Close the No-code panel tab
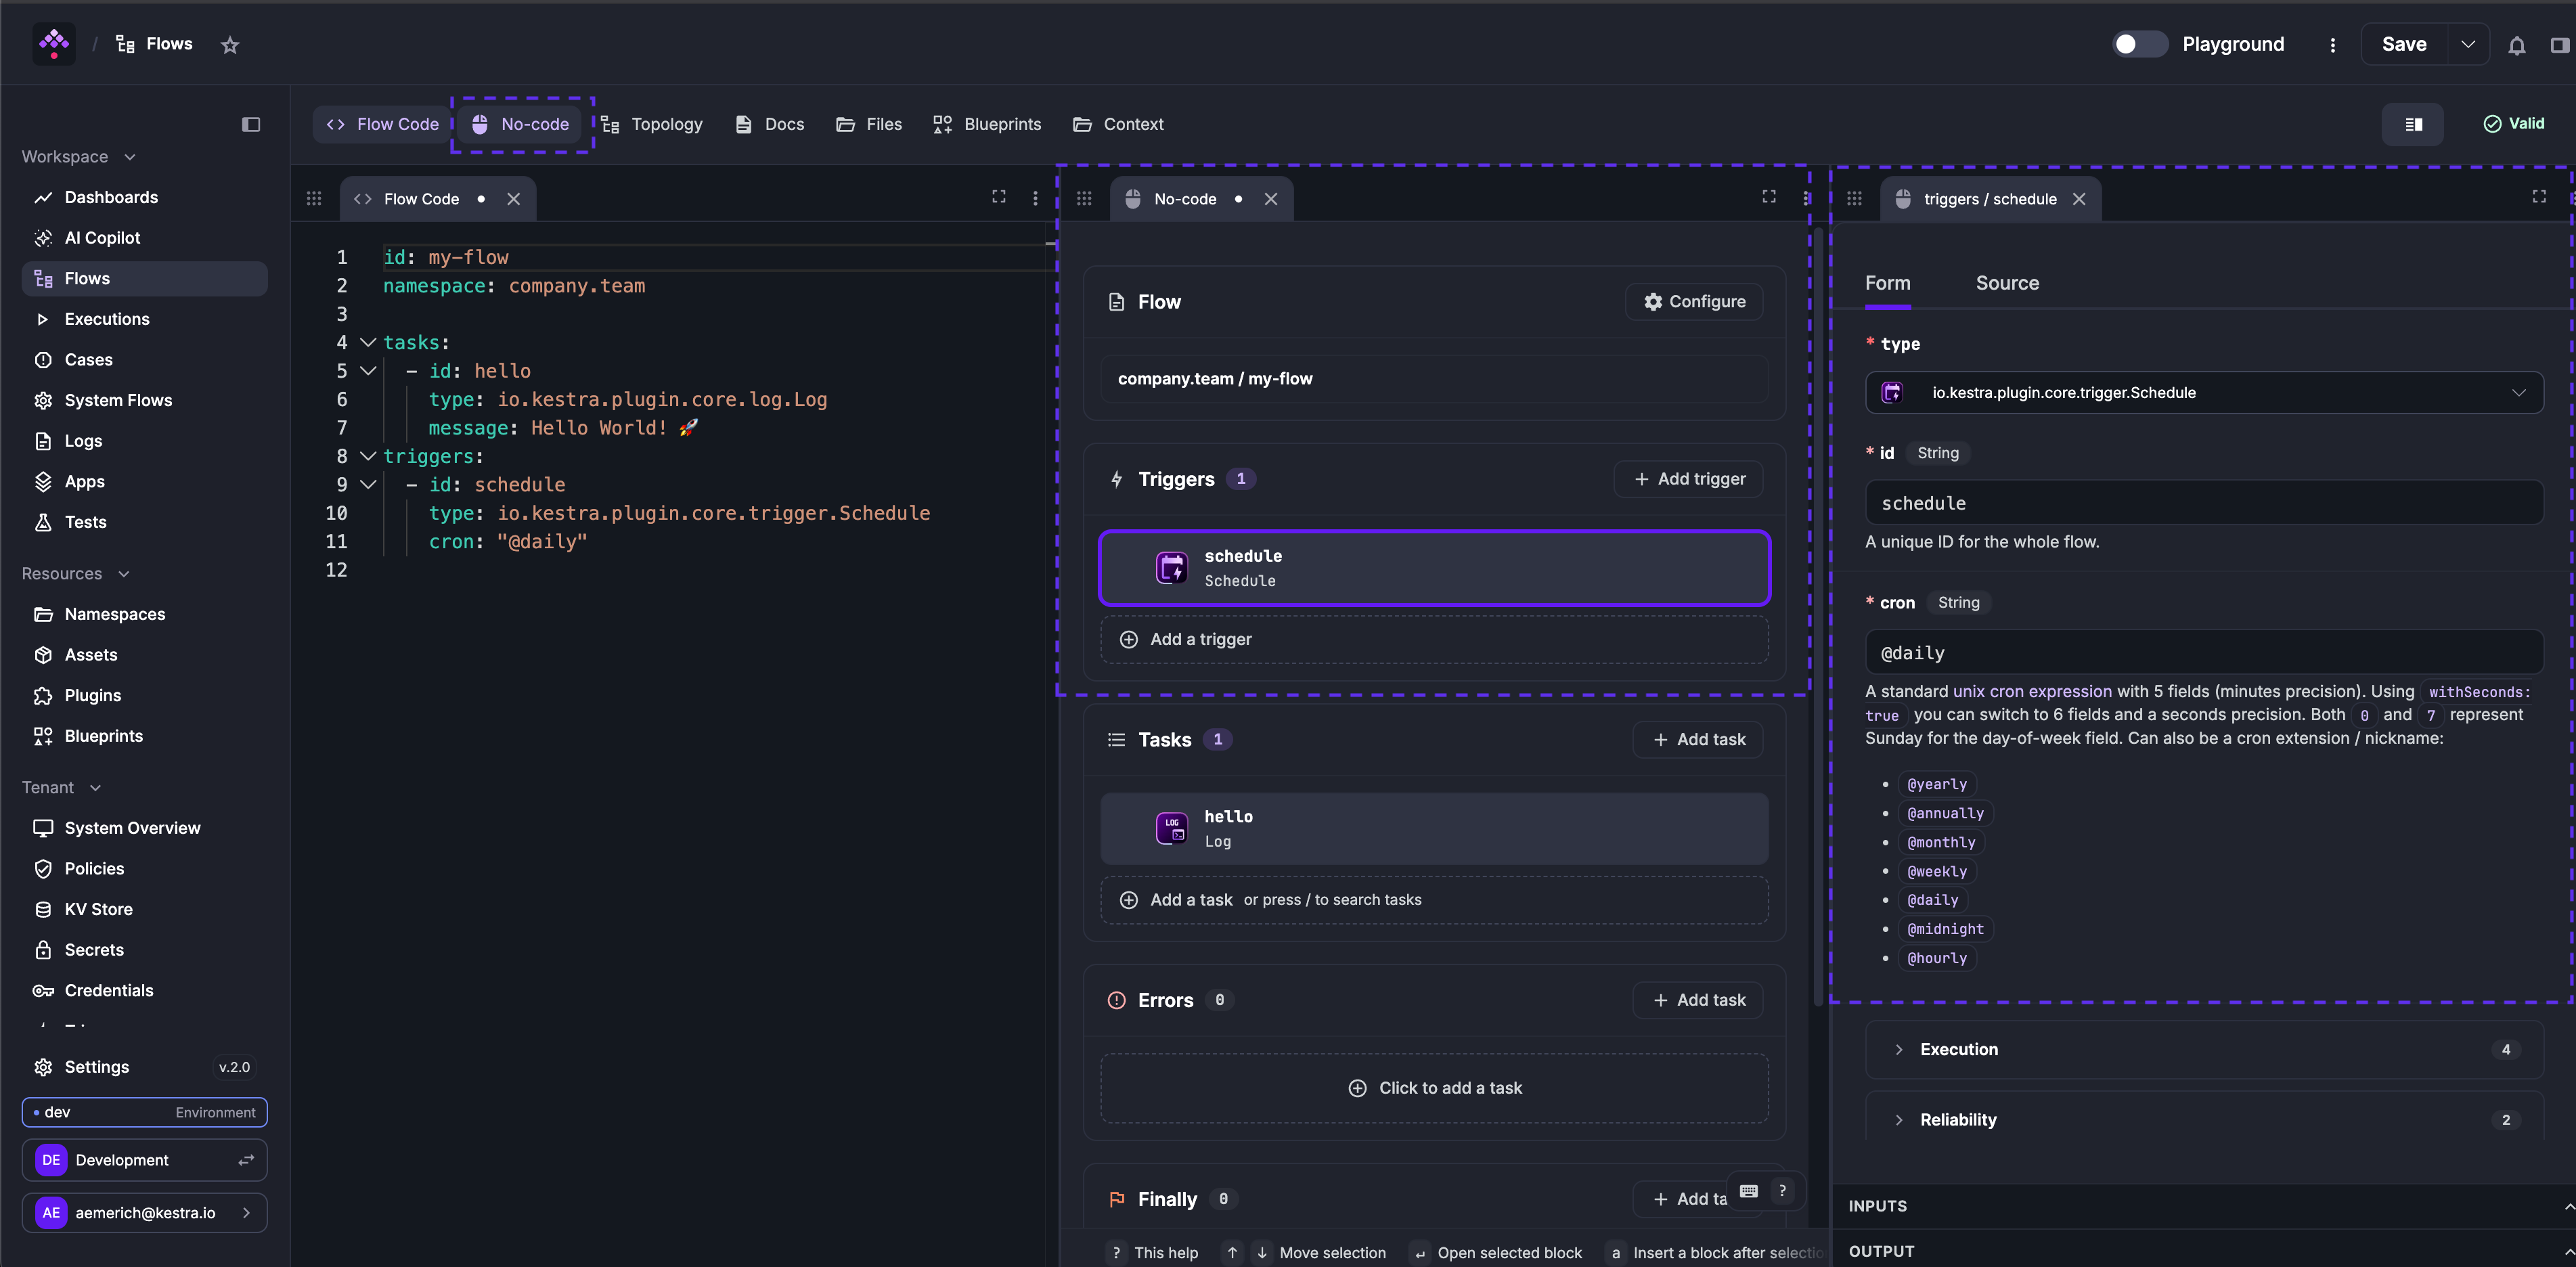This screenshot has height=1267, width=2576. [1270, 199]
